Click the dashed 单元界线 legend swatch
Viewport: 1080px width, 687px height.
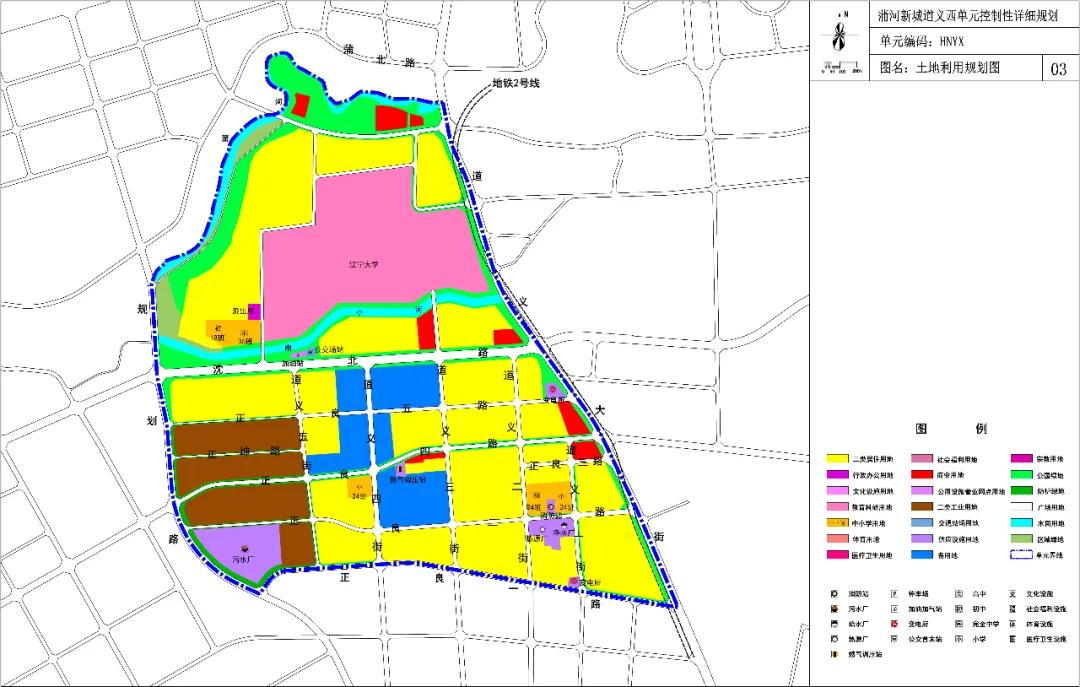[x=1020, y=555]
